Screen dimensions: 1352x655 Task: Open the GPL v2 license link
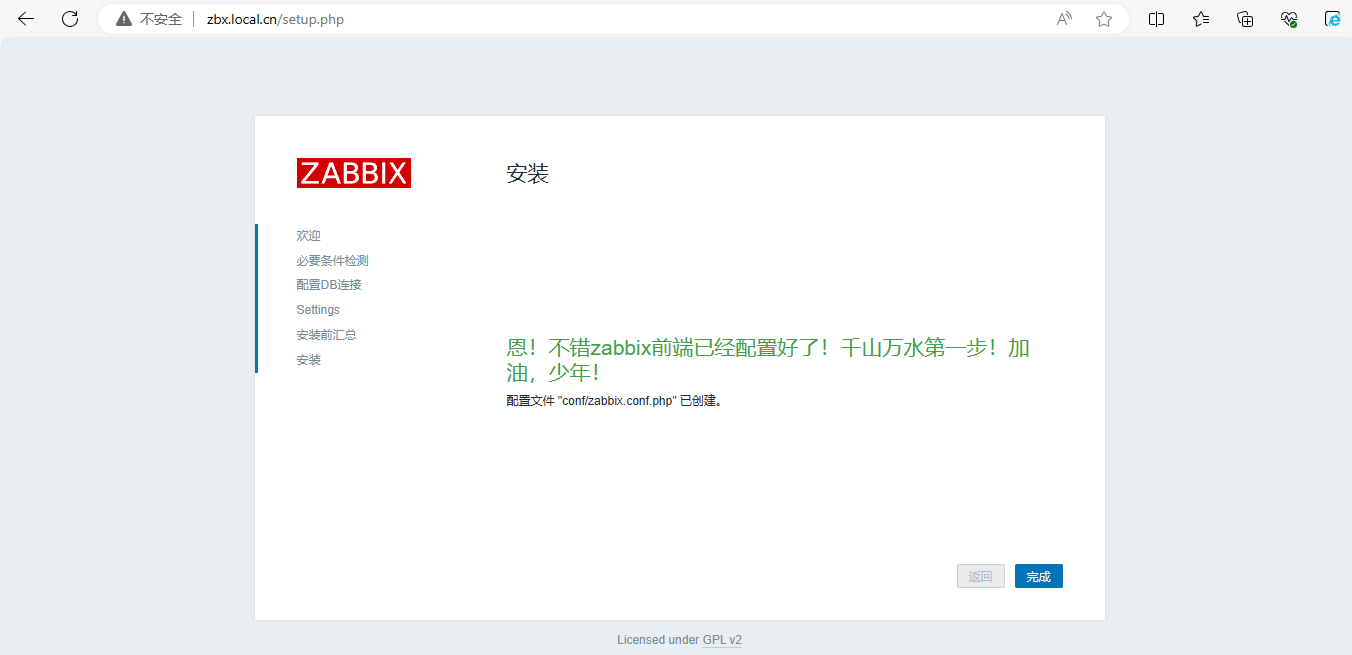tap(722, 640)
